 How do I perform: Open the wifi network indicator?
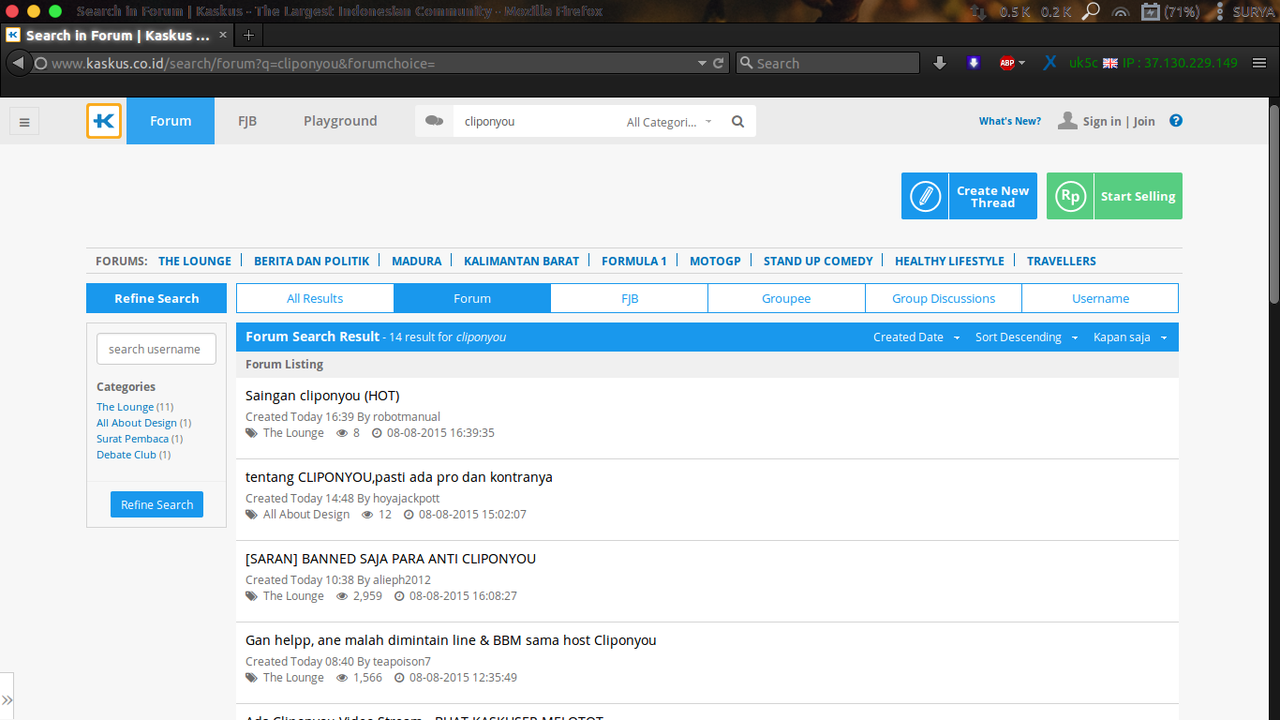coord(1121,12)
